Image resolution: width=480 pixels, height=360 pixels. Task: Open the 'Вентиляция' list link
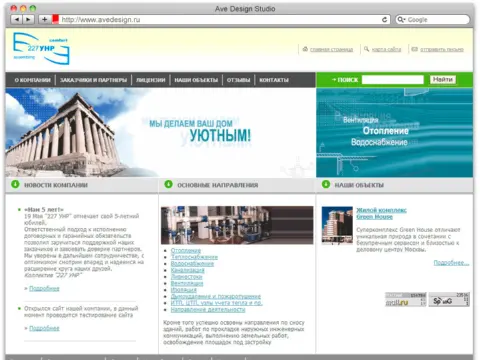tap(187, 284)
